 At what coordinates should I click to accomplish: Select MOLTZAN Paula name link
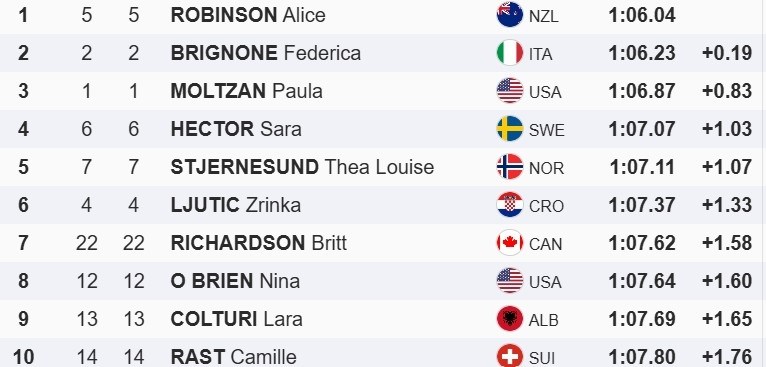click(x=246, y=91)
